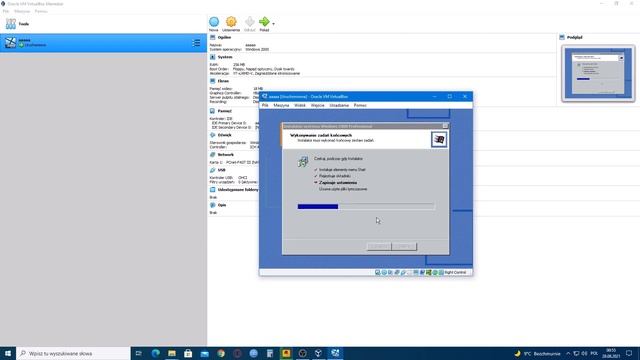
Task: Launch Microsoft Edge from taskbar
Action: 156,353
